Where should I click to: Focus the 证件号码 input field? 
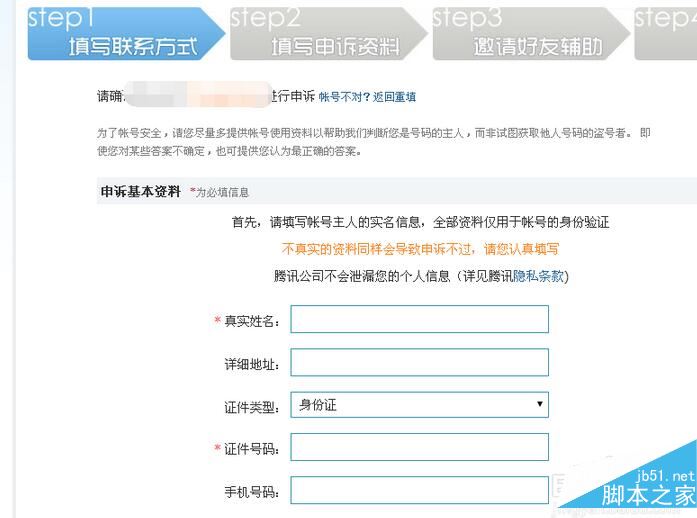(419, 447)
